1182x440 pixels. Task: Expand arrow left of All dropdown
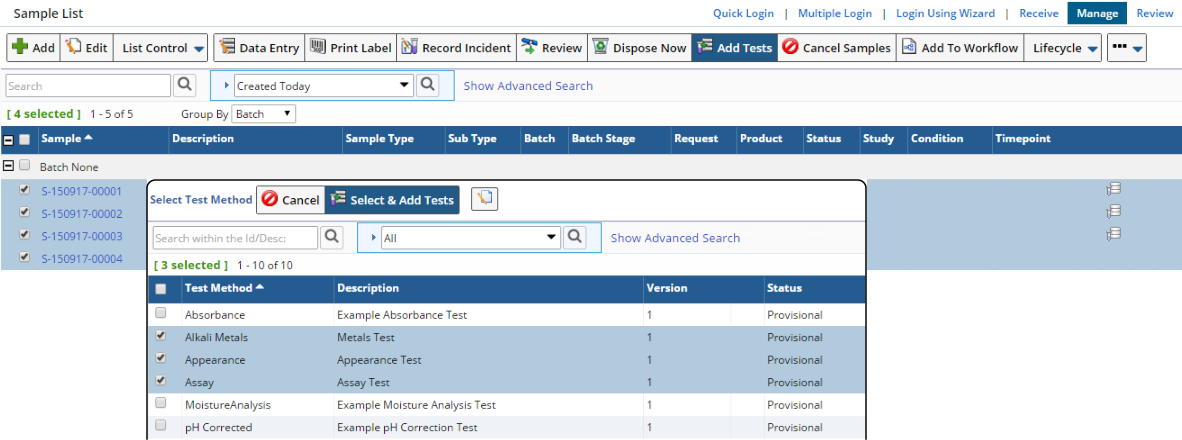[x=372, y=238]
